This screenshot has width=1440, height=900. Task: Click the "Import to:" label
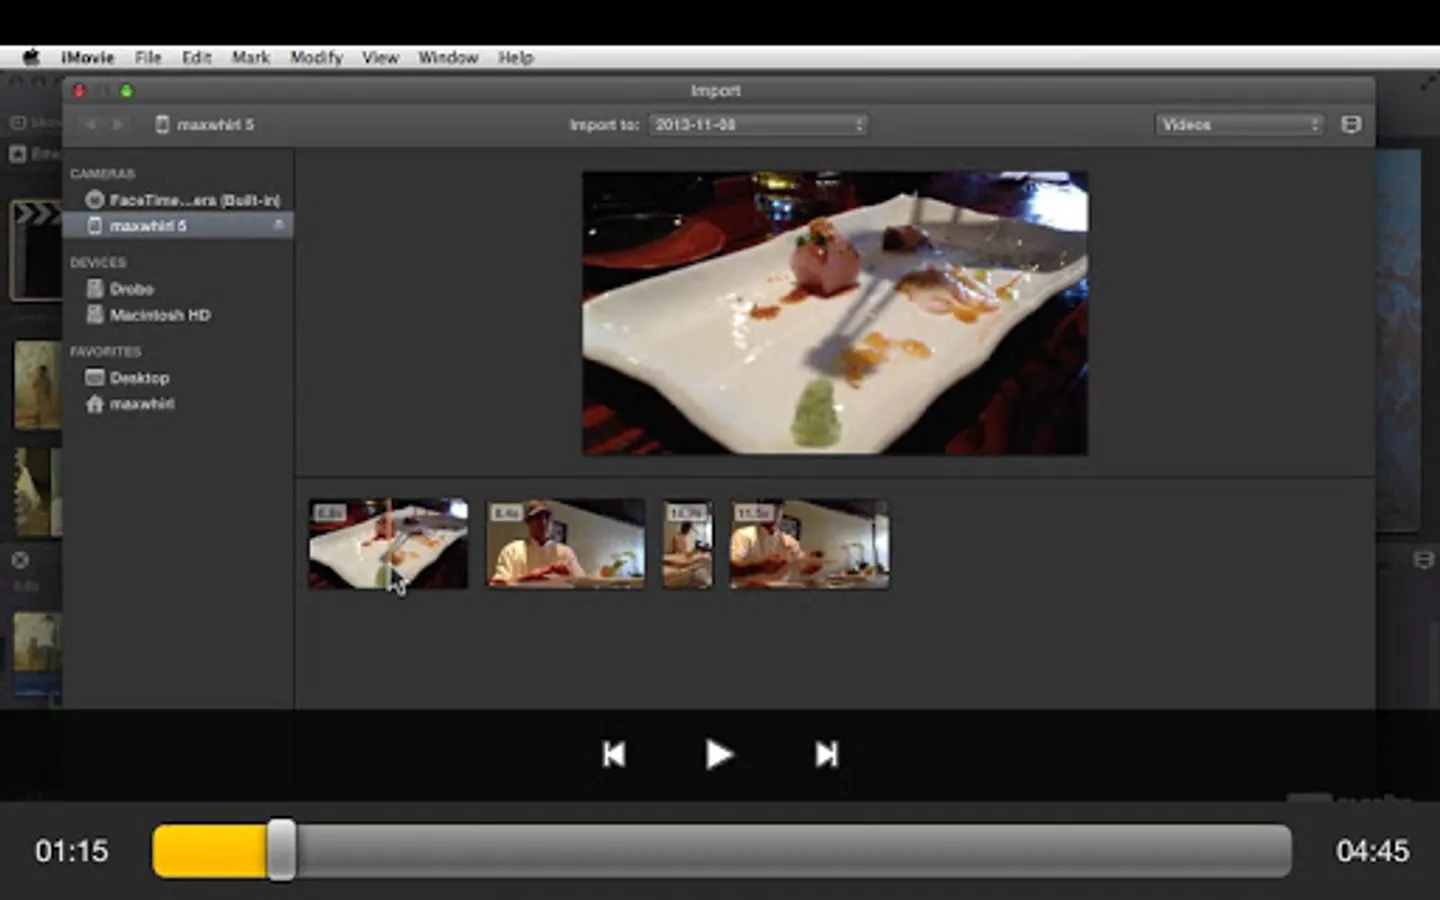click(604, 125)
